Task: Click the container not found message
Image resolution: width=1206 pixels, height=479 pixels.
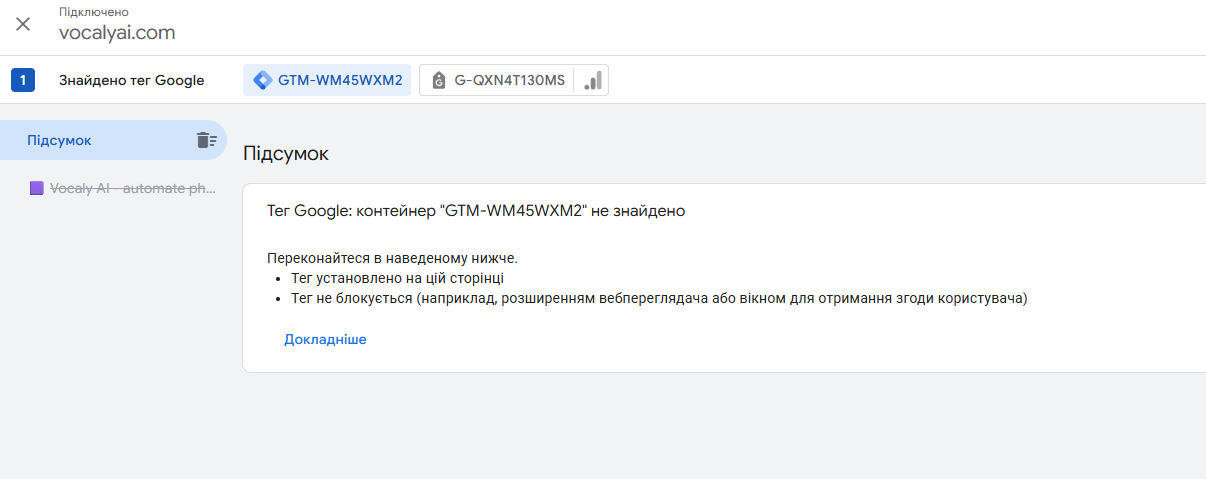Action: point(476,211)
